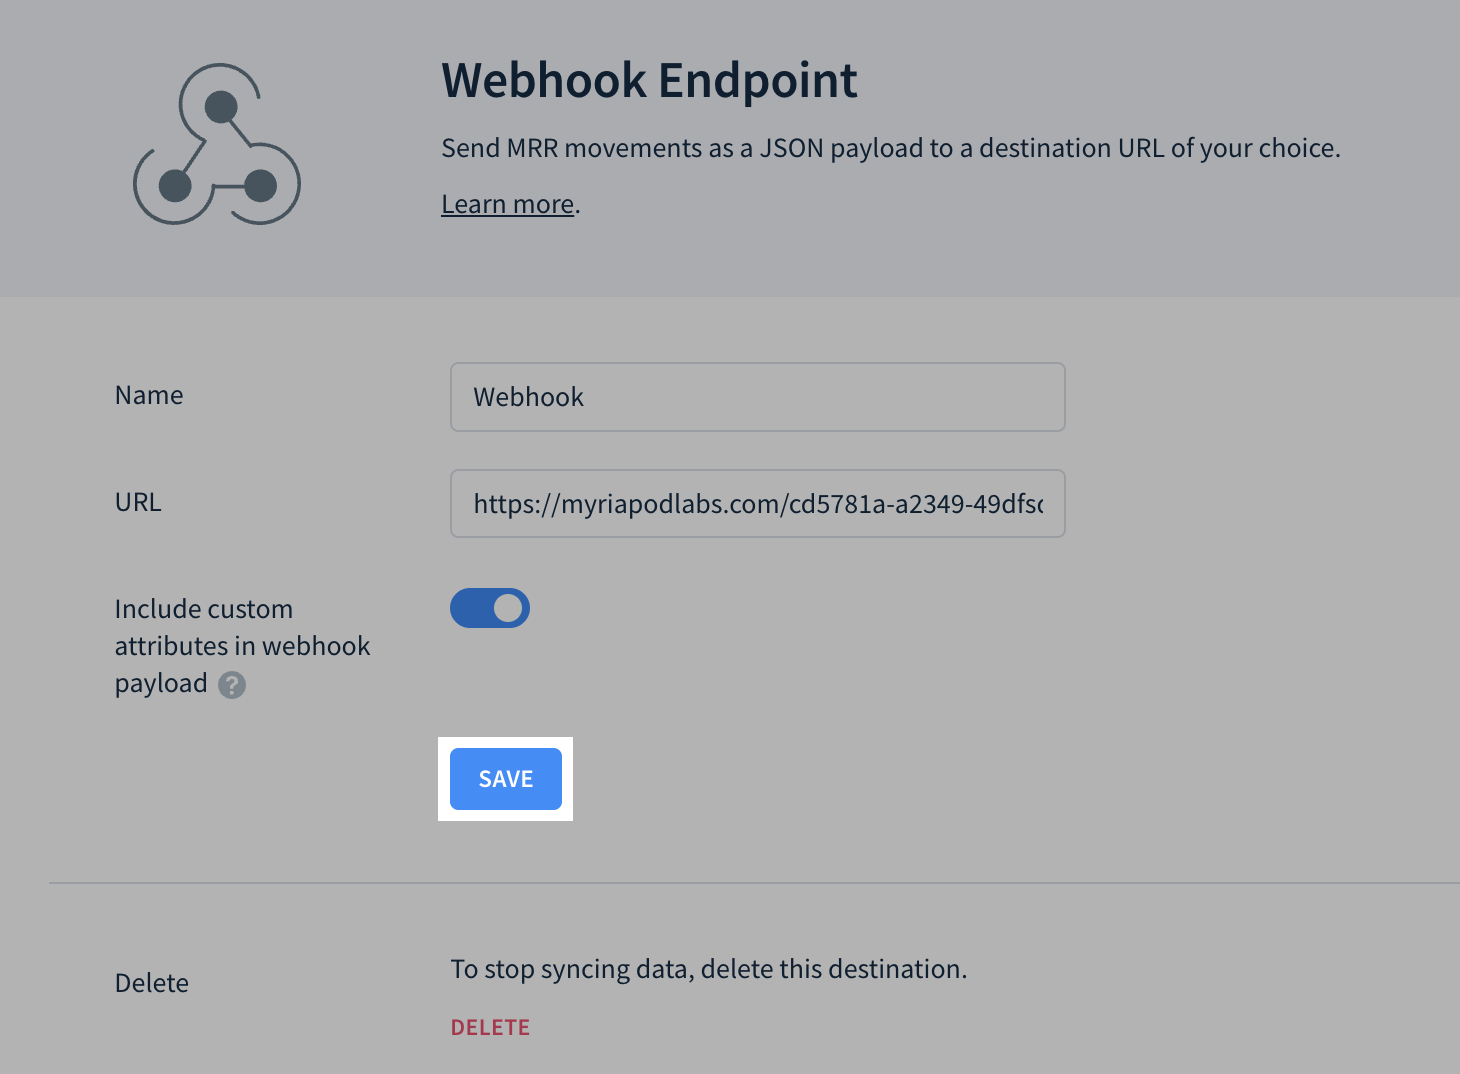Image resolution: width=1460 pixels, height=1074 pixels.
Task: Click the URL field with myriapodlabs address
Action: coord(757,504)
